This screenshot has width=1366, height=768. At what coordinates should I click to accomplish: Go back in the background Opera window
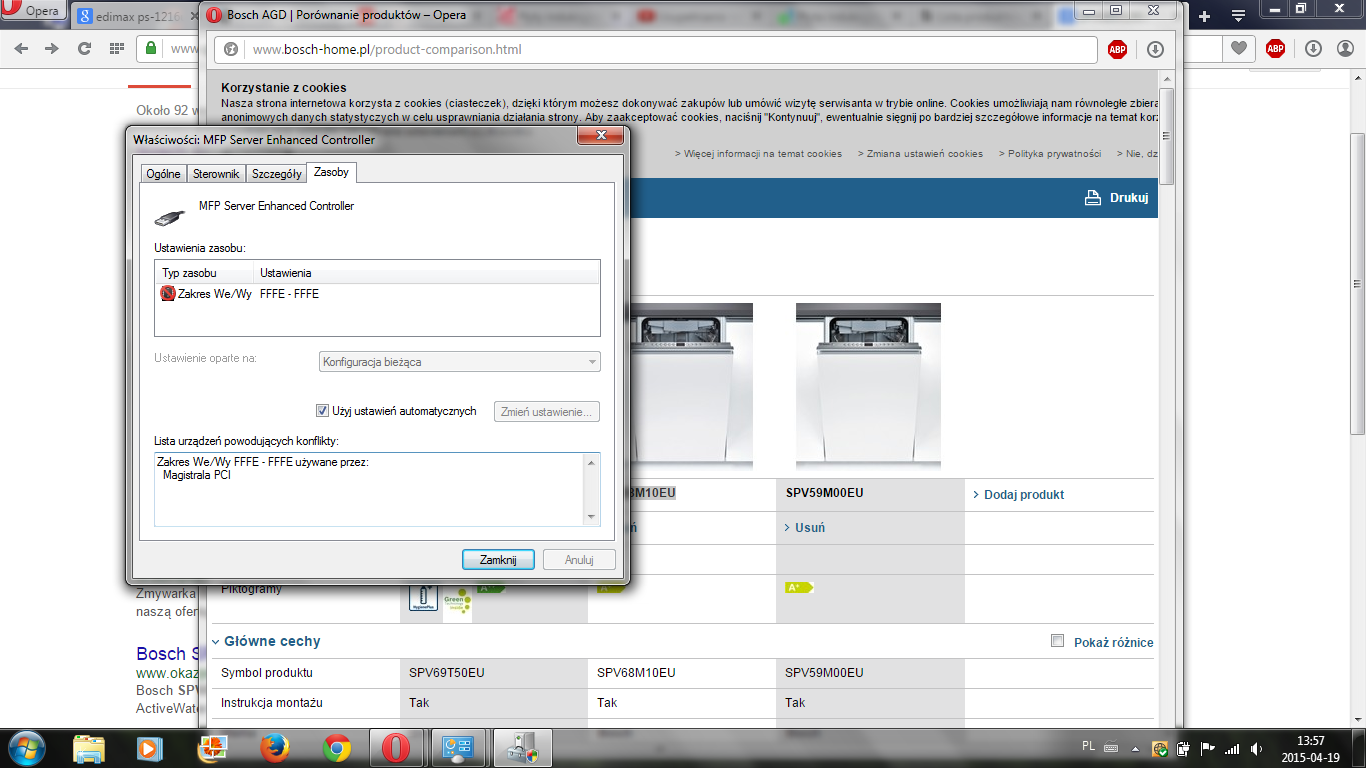pyautogui.click(x=21, y=48)
